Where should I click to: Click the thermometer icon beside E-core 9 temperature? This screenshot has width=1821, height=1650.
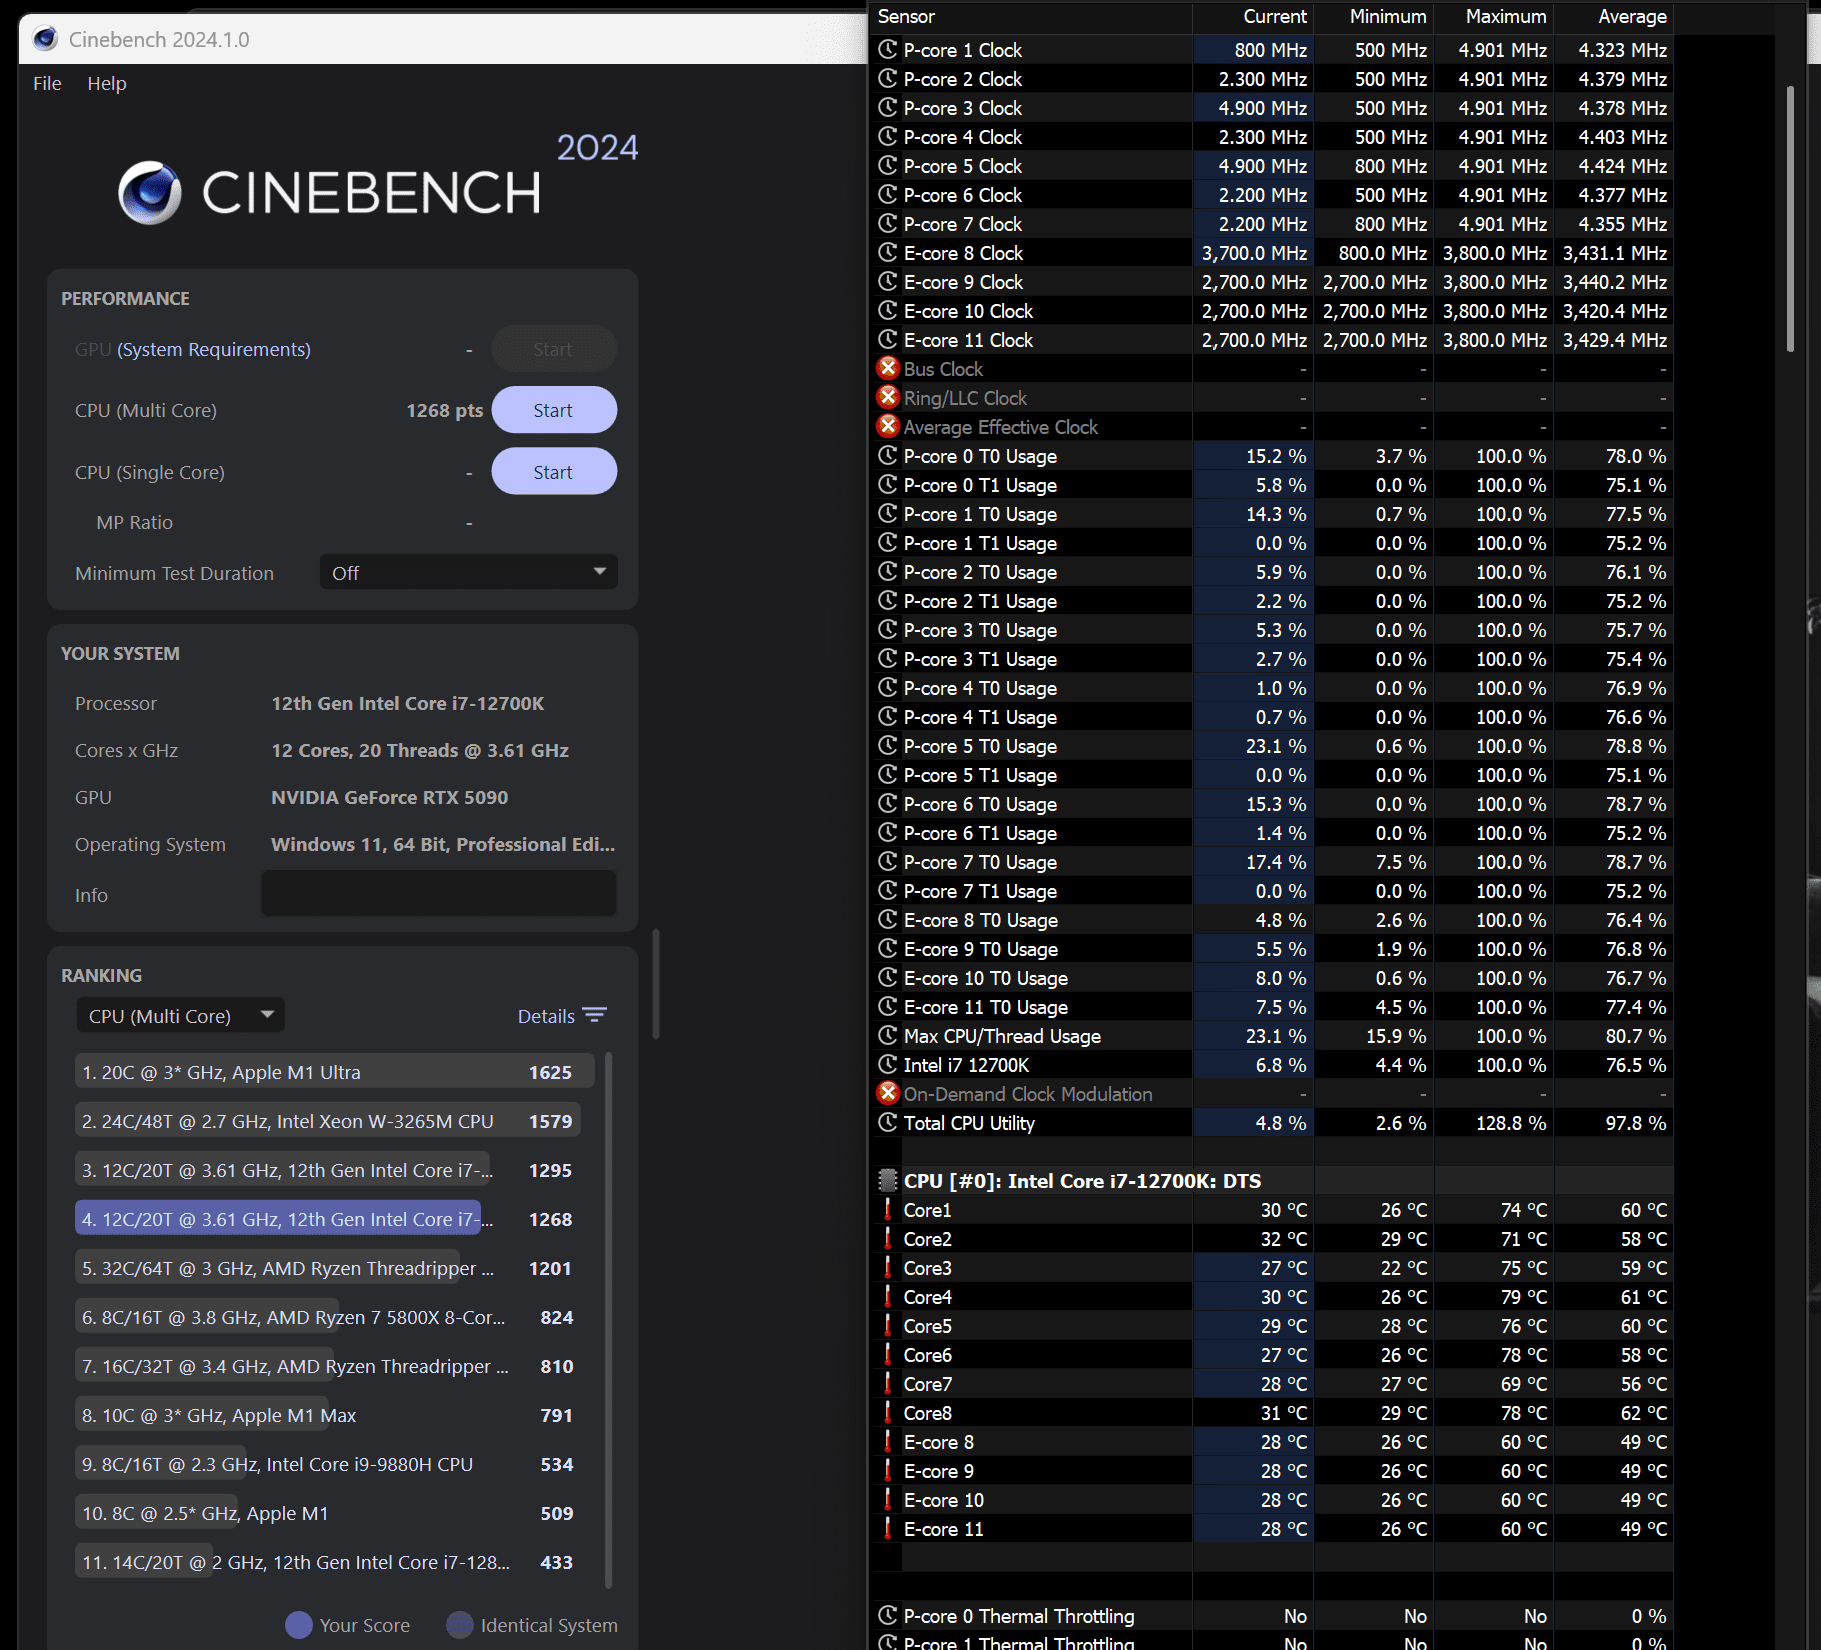887,1470
